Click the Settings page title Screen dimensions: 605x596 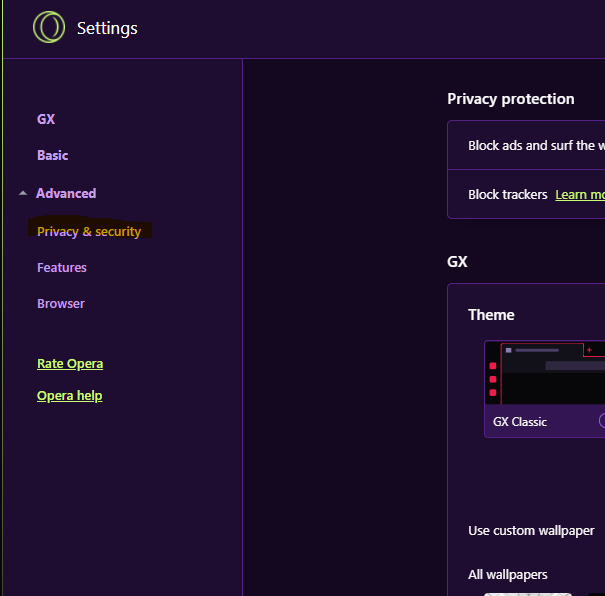pyautogui.click(x=107, y=28)
